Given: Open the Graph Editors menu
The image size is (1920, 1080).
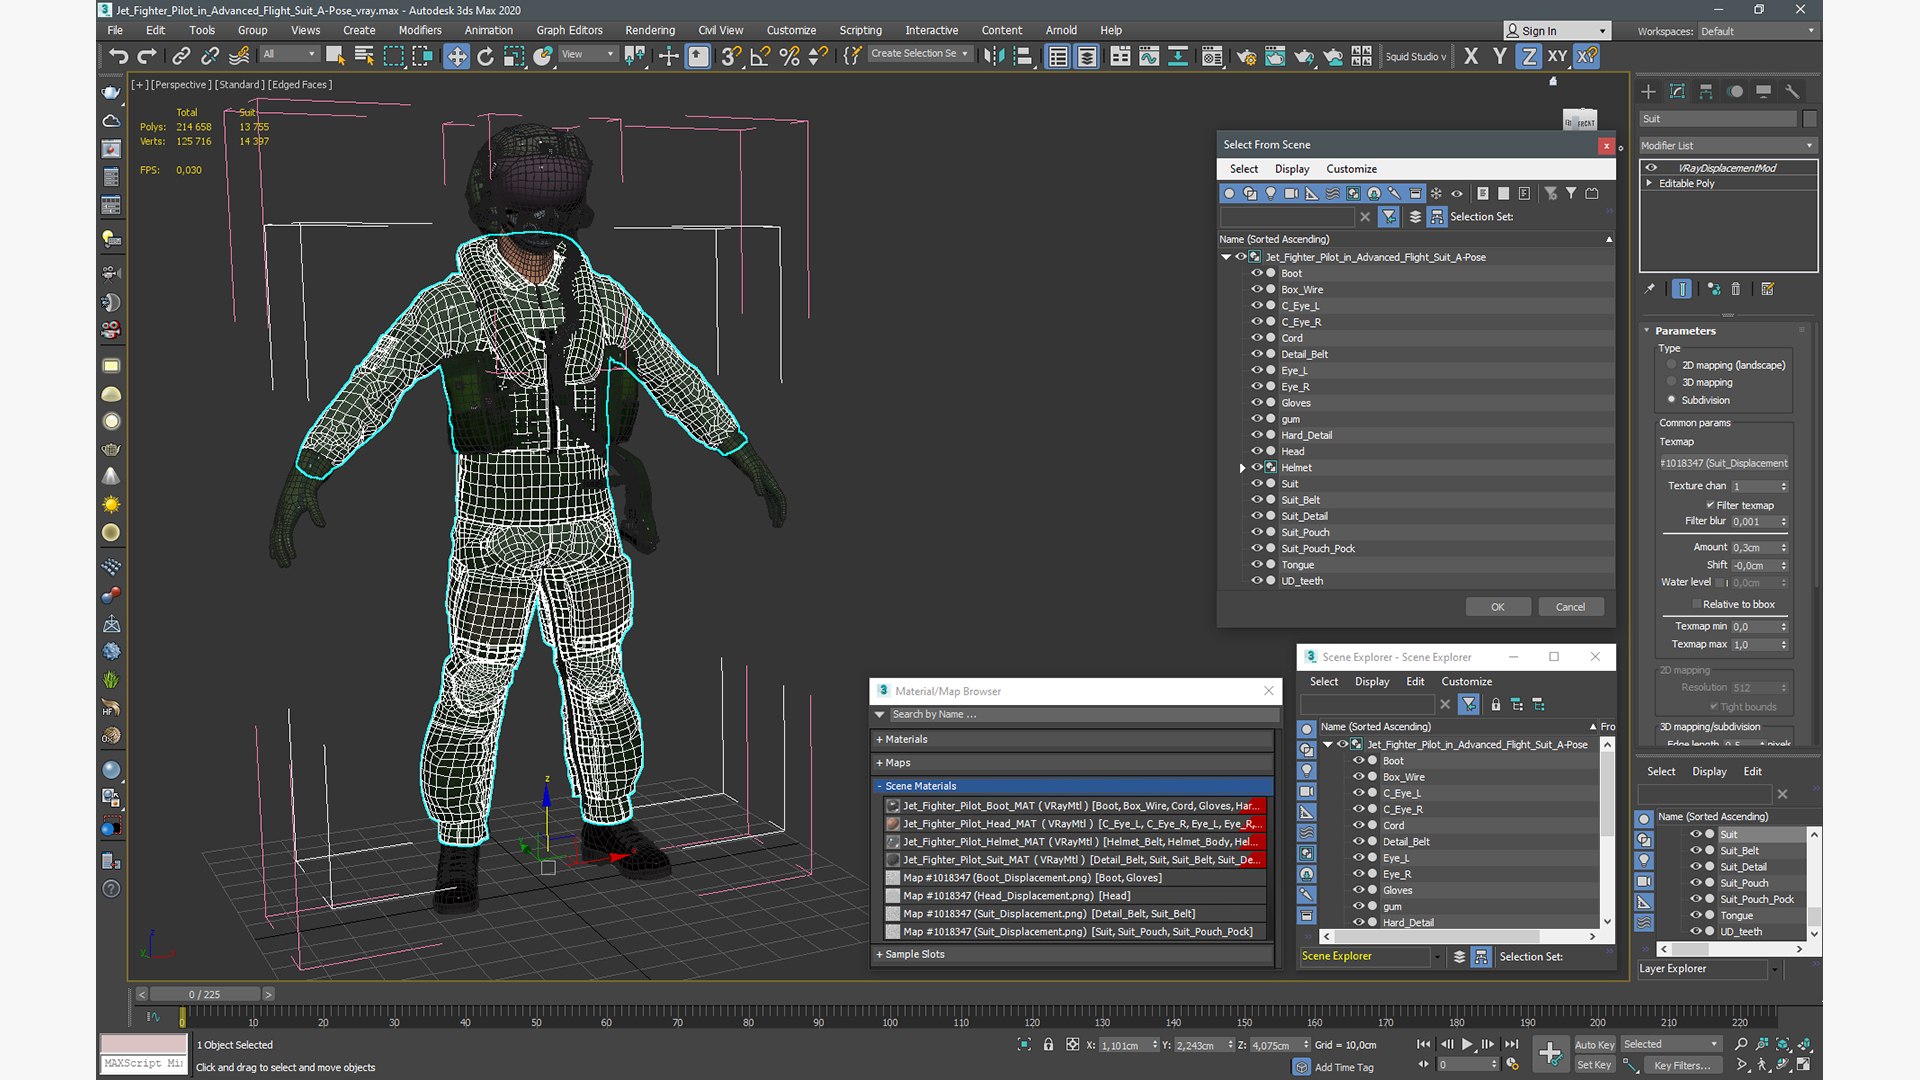Looking at the screenshot, I should click(569, 30).
